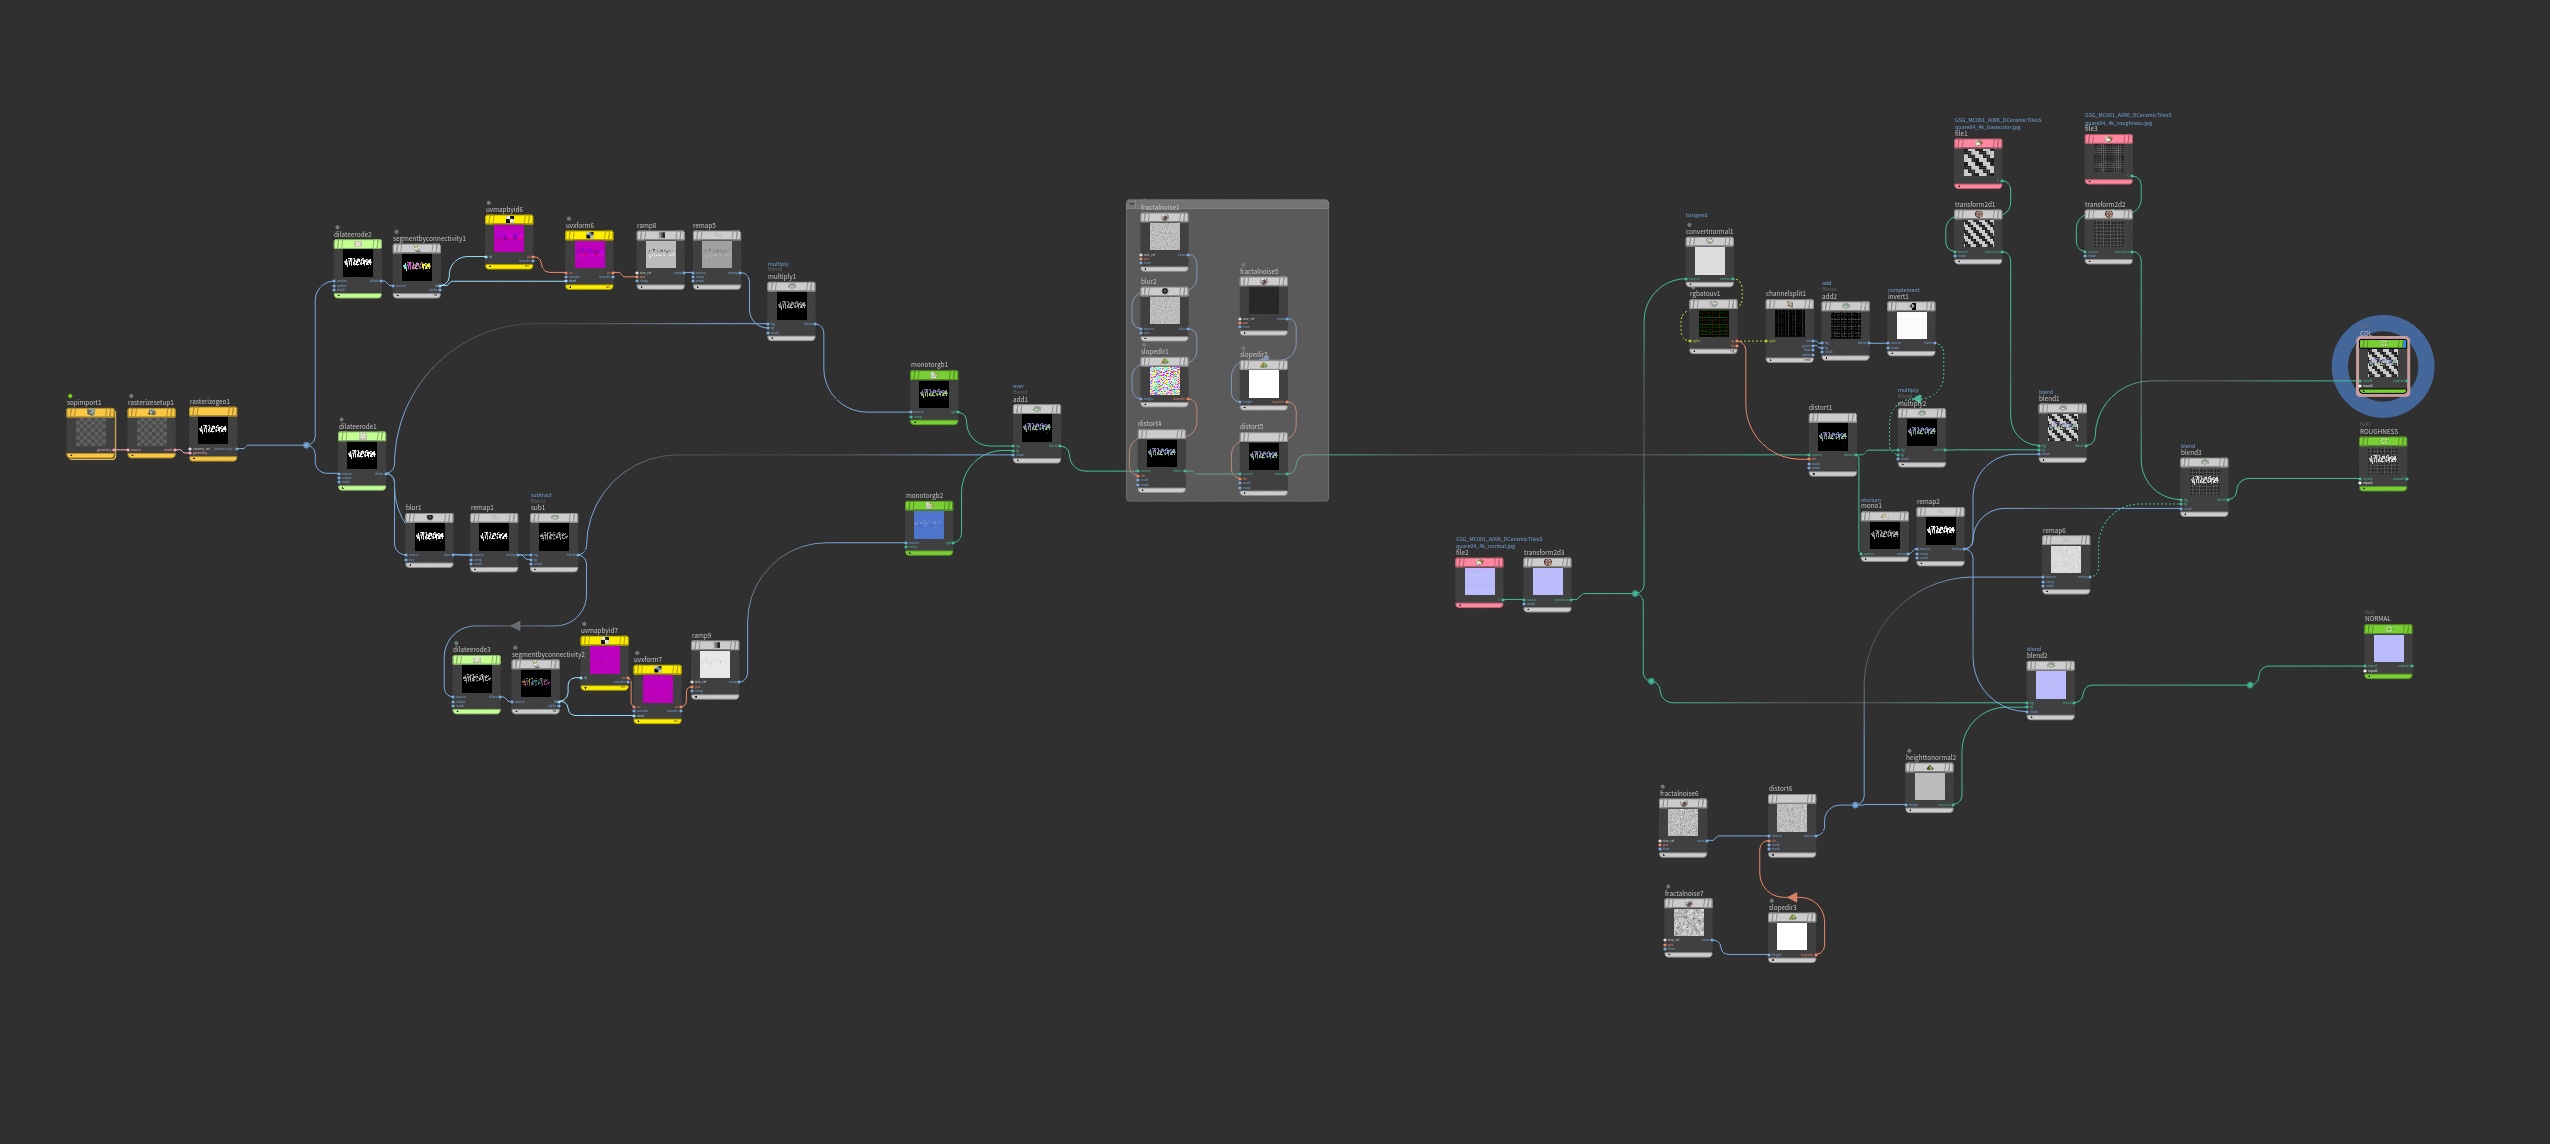Select the segmentbyconnectivity2 node
Image resolution: width=2550 pixels, height=1144 pixels.
[536, 686]
